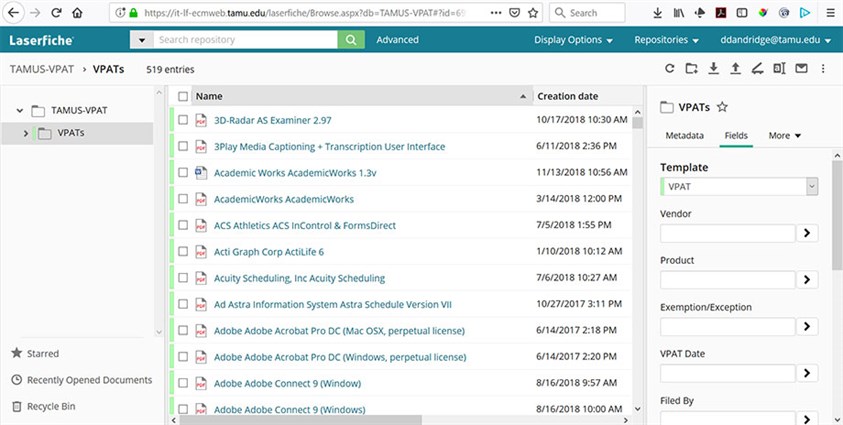Open search type dropdown beside repository search
Viewport: 843px width, 425px height.
(142, 40)
